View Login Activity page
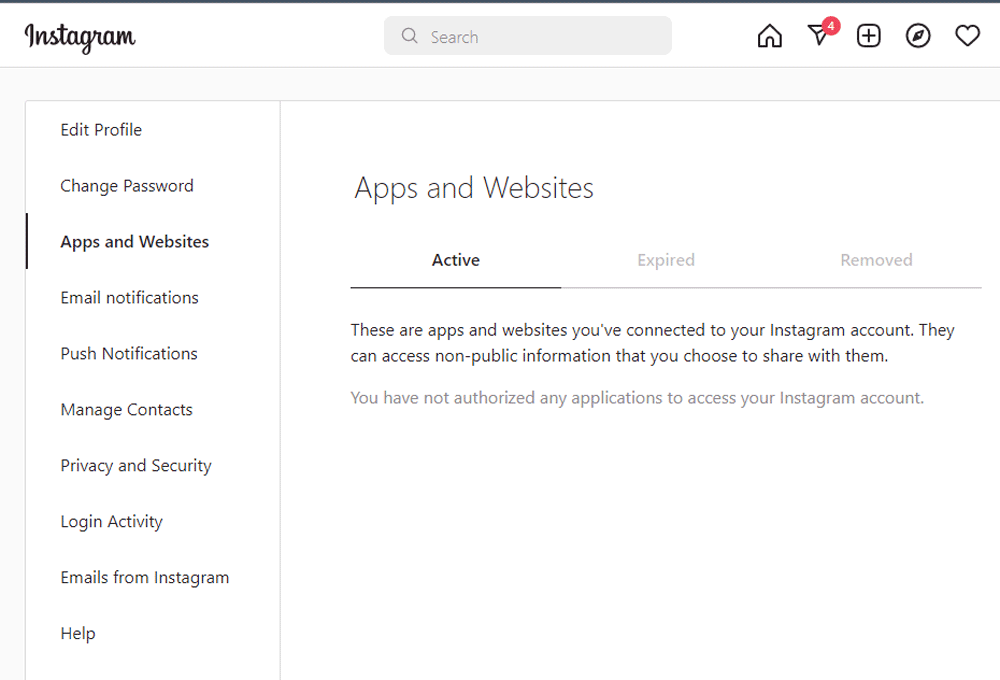The height and width of the screenshot is (680, 1000). (112, 522)
